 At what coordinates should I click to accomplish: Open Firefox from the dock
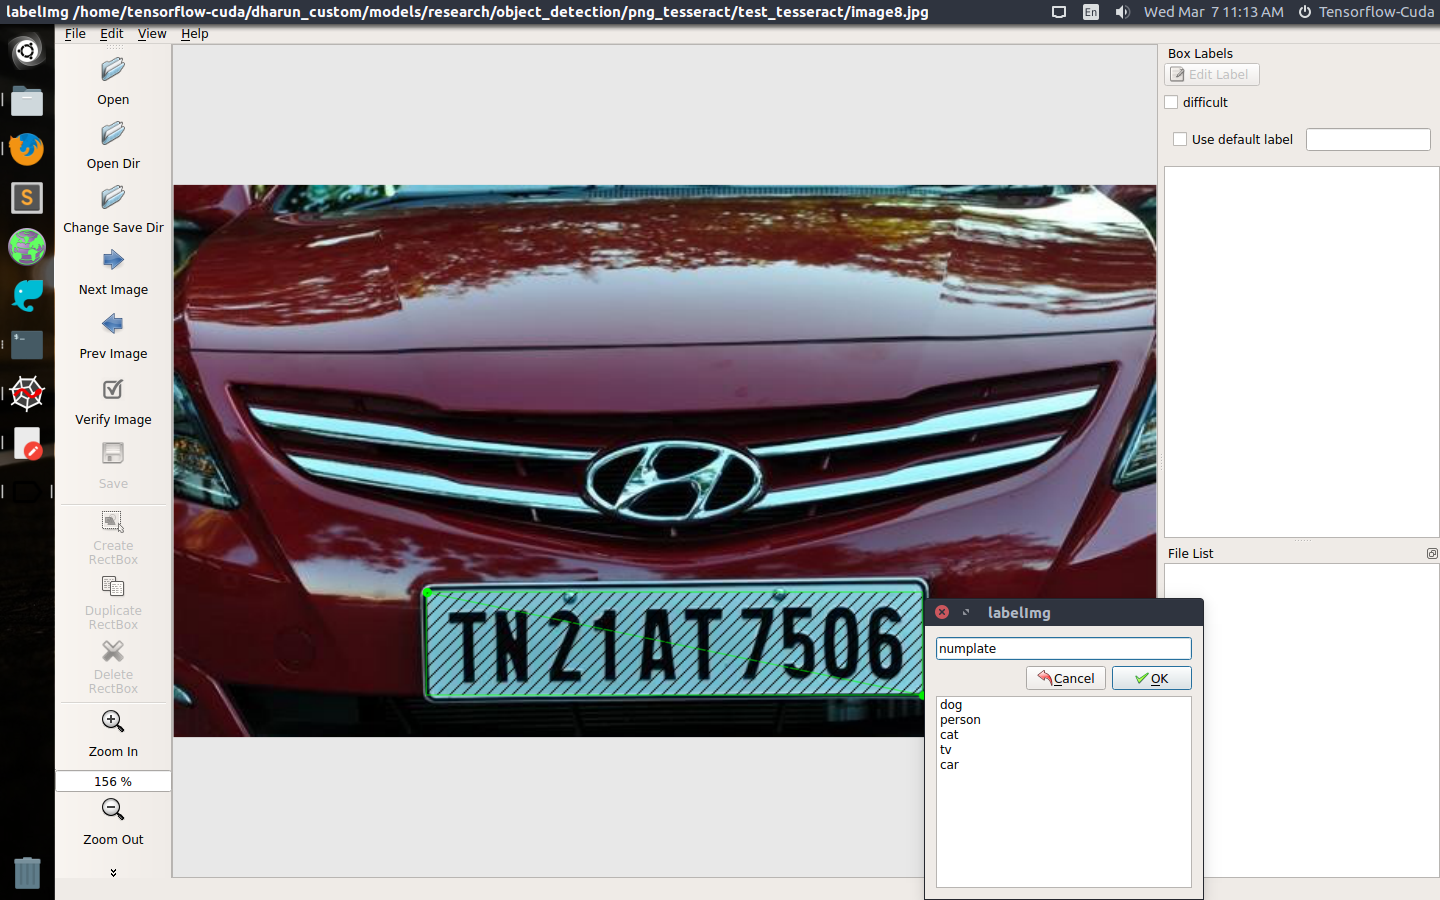pyautogui.click(x=27, y=149)
